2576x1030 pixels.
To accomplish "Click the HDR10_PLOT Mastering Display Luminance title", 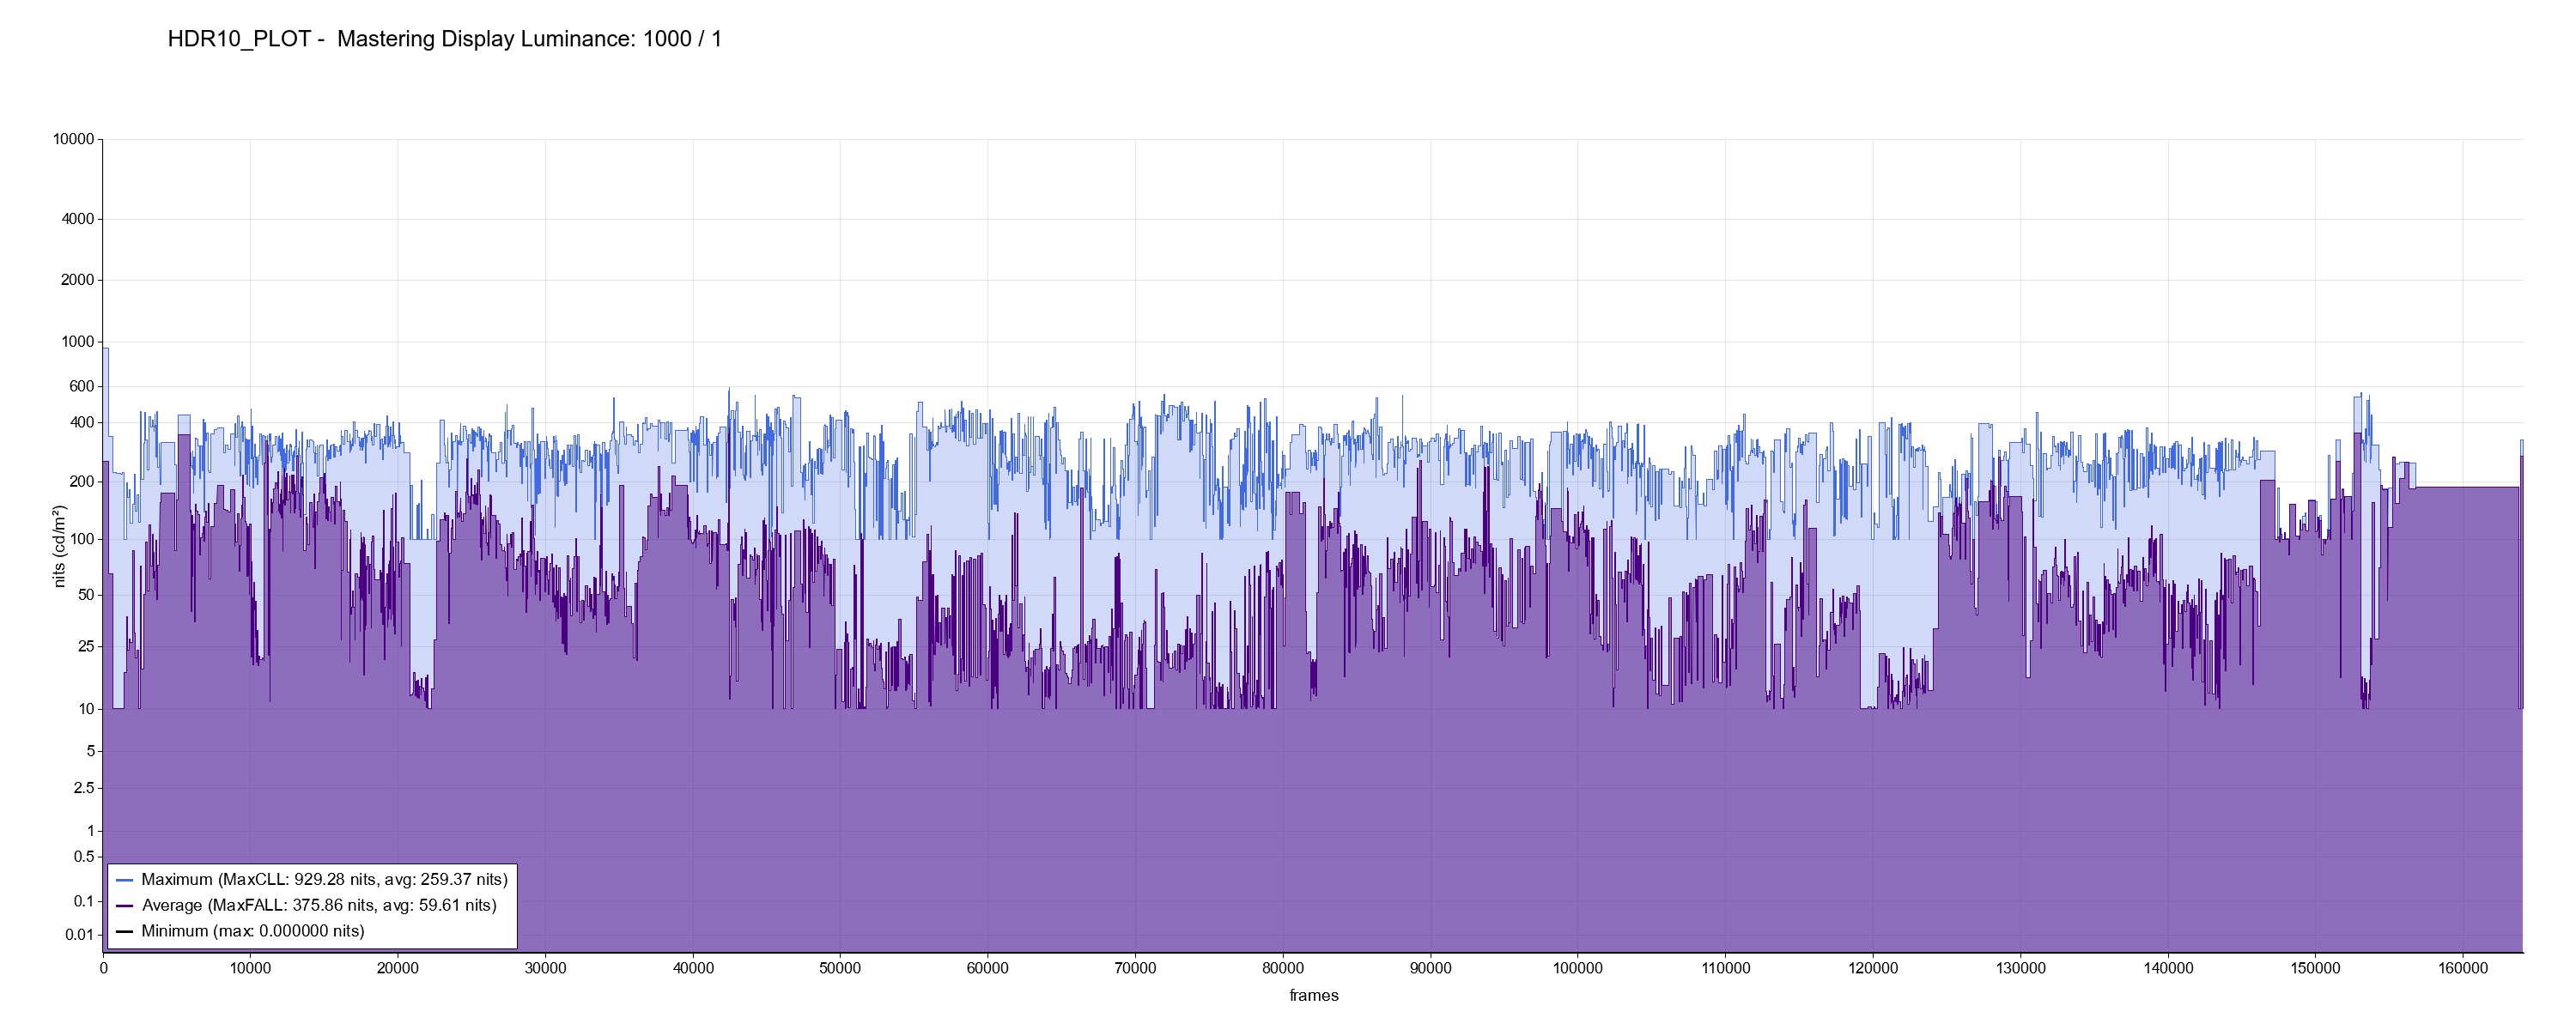I will click(444, 39).
